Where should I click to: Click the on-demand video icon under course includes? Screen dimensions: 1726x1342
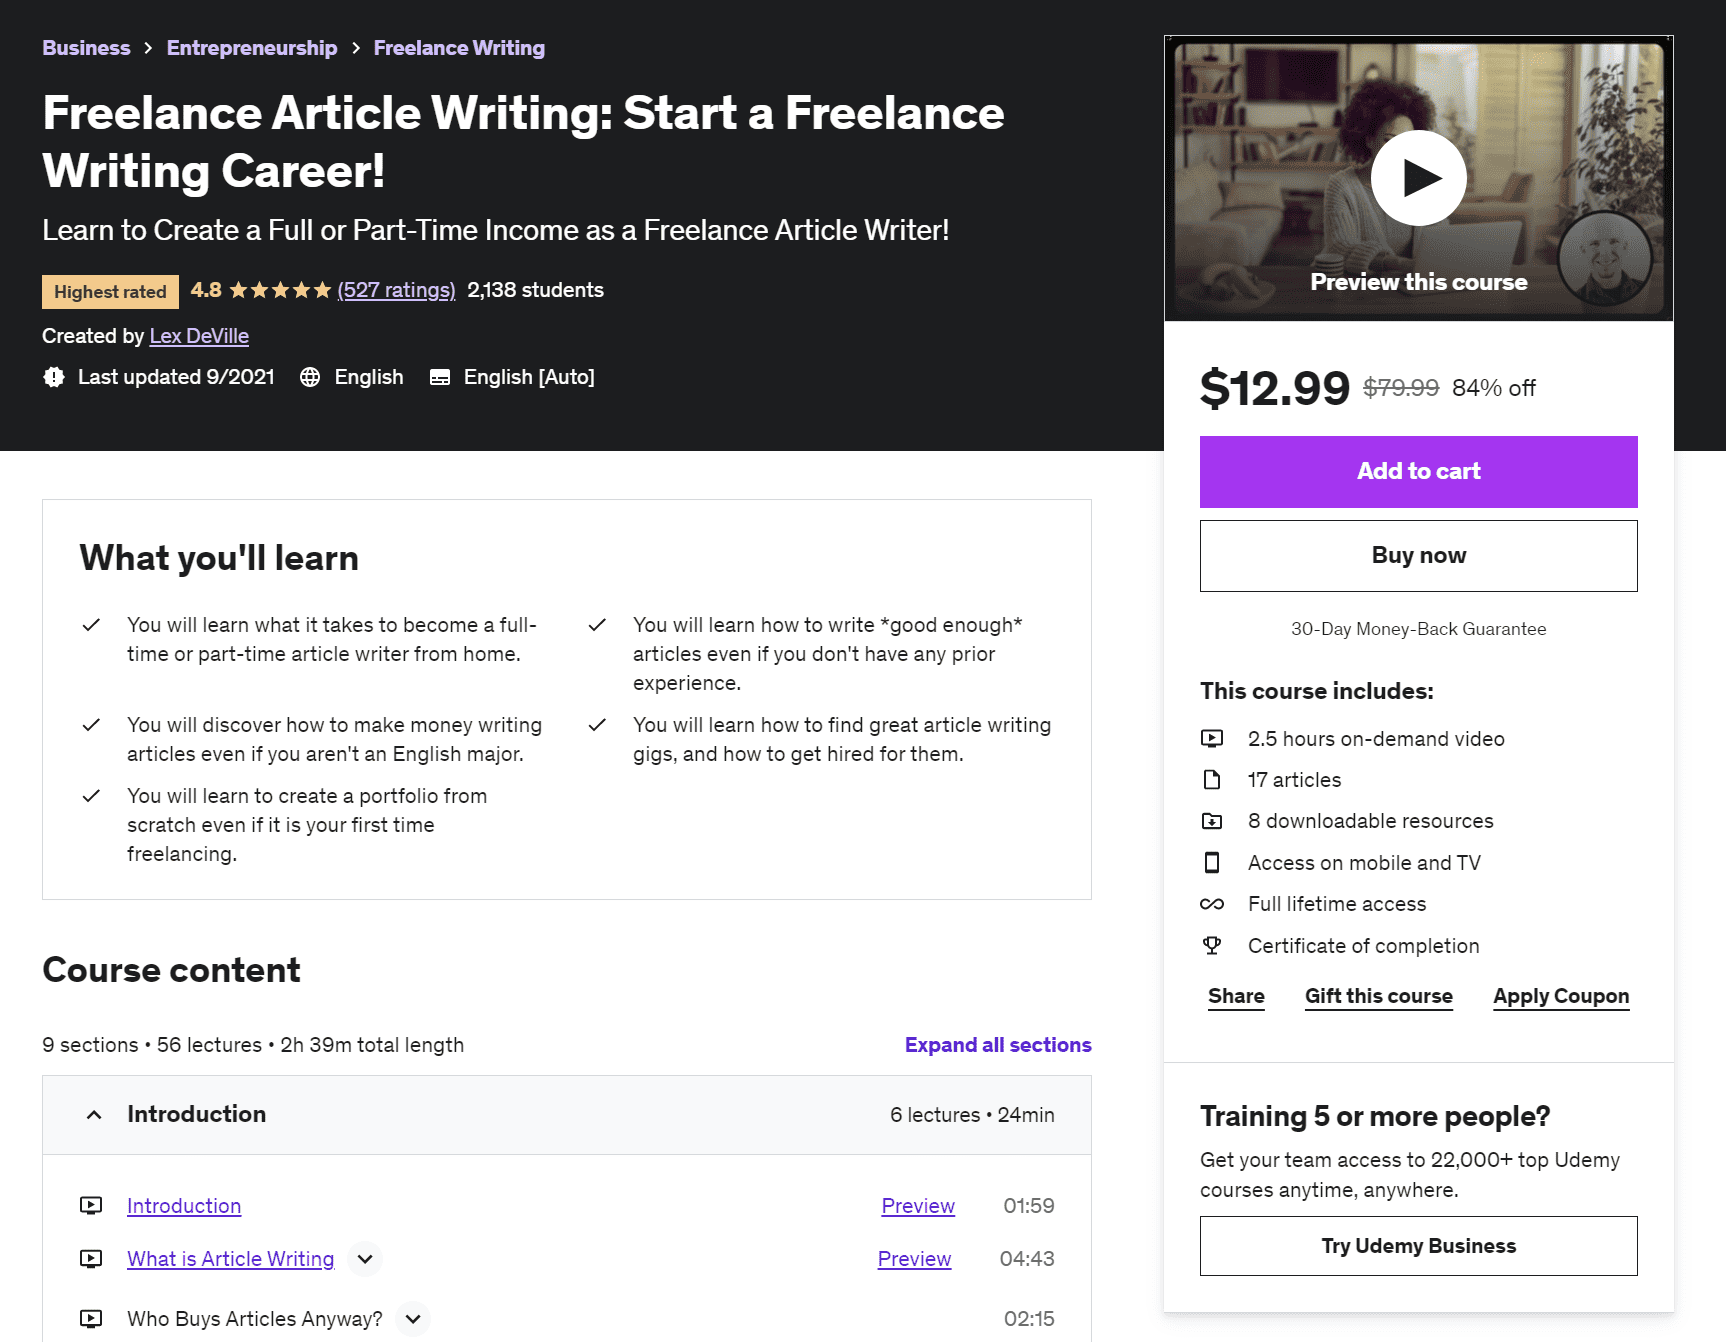pyautogui.click(x=1213, y=738)
